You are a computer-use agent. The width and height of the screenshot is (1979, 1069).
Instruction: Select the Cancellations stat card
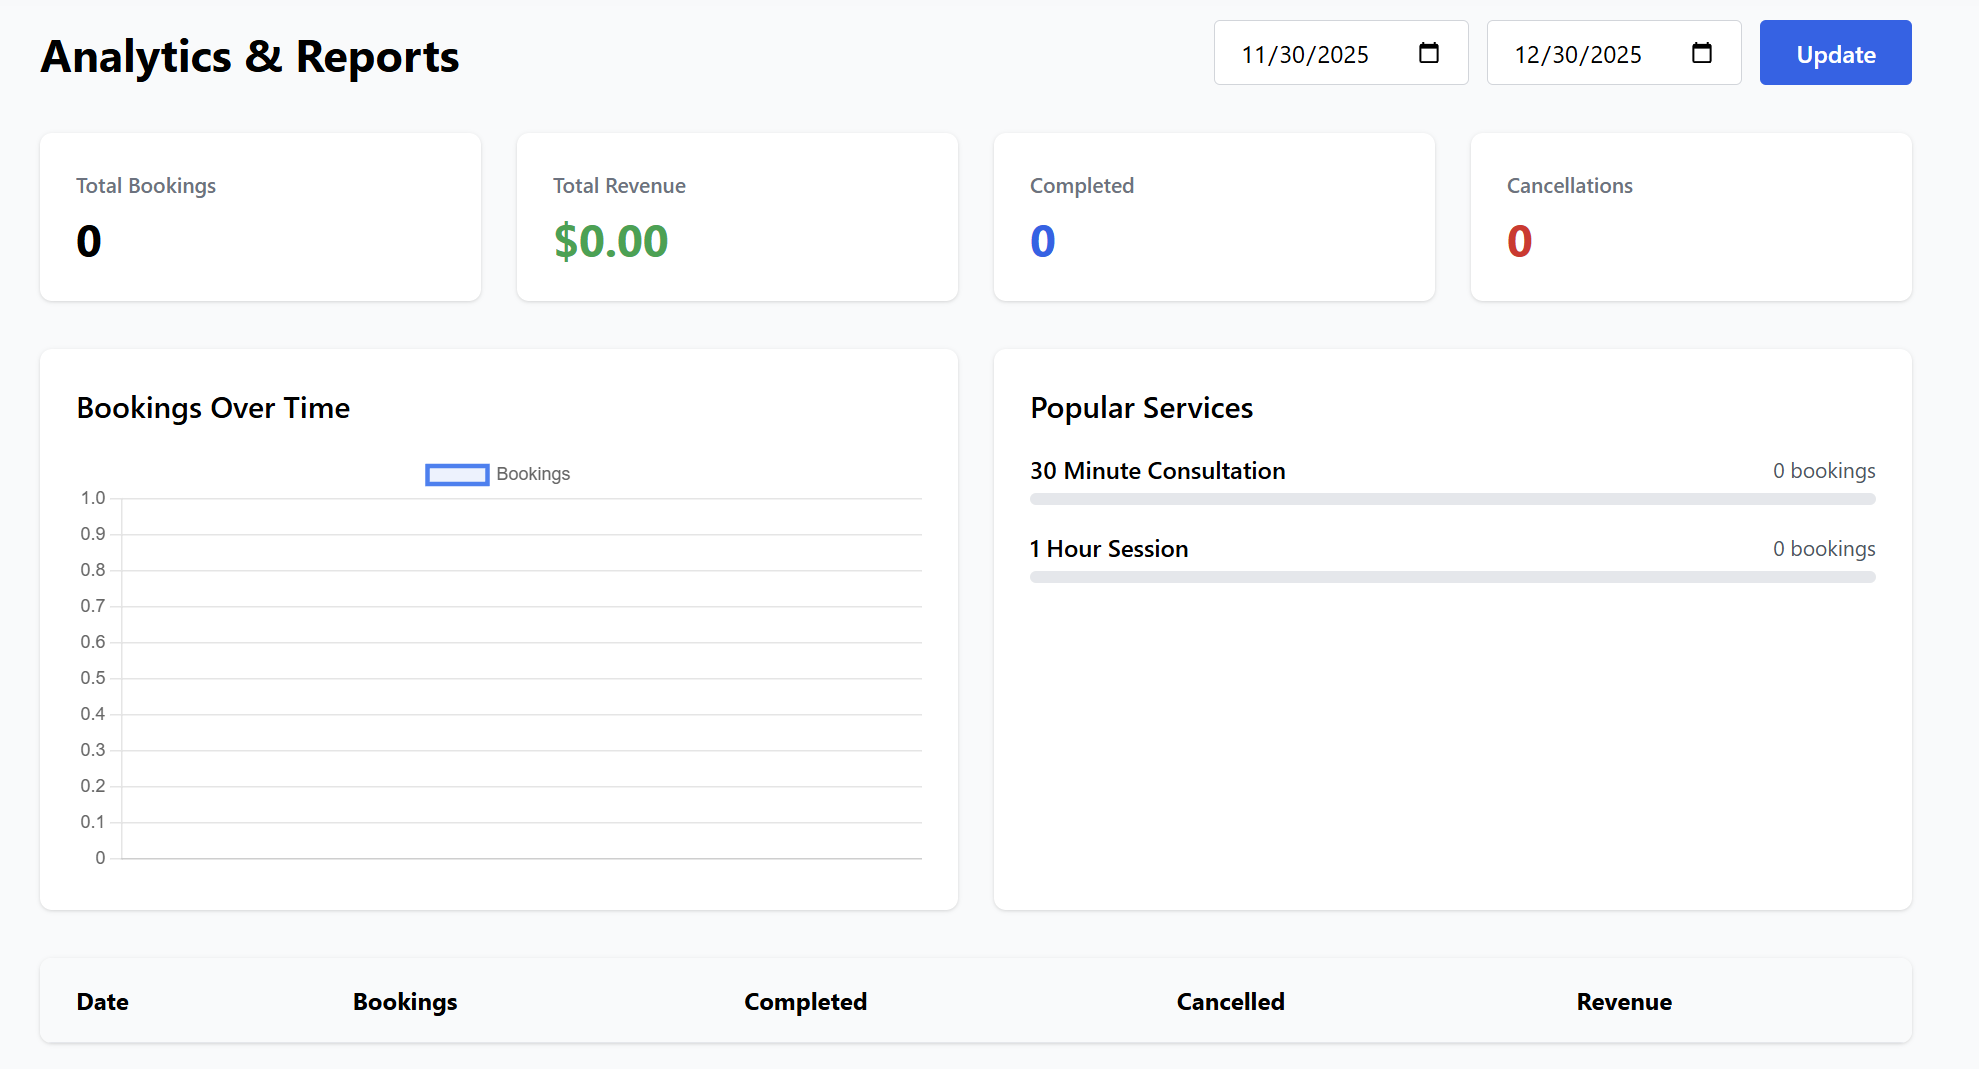coord(1691,217)
